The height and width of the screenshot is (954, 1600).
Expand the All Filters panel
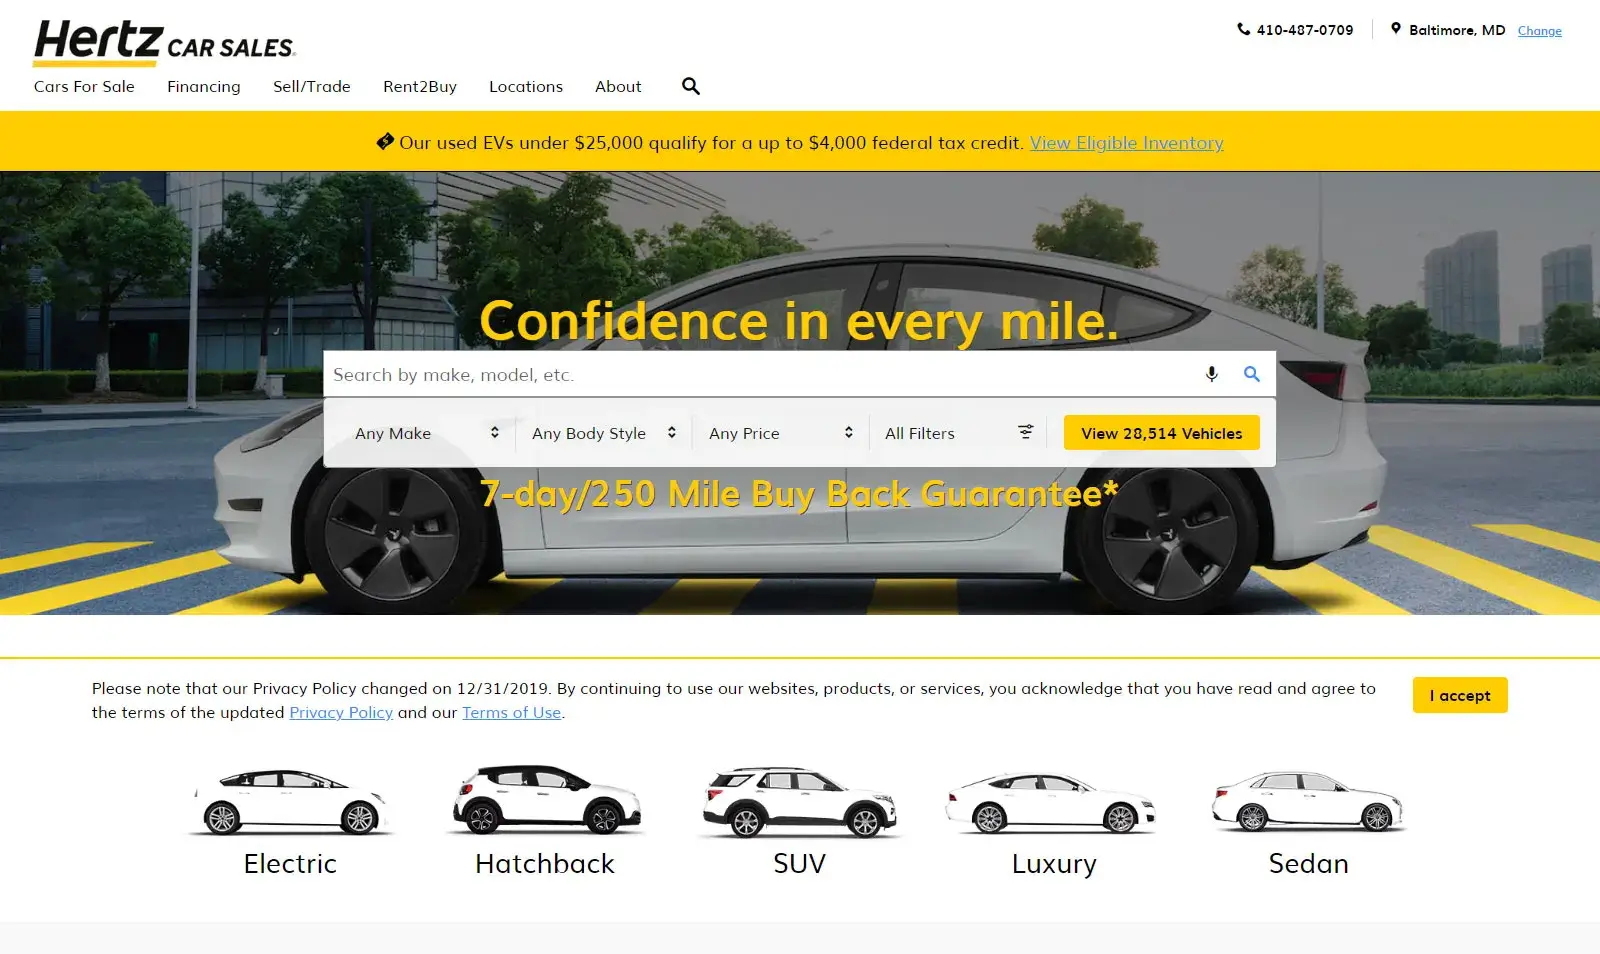[x=958, y=433]
